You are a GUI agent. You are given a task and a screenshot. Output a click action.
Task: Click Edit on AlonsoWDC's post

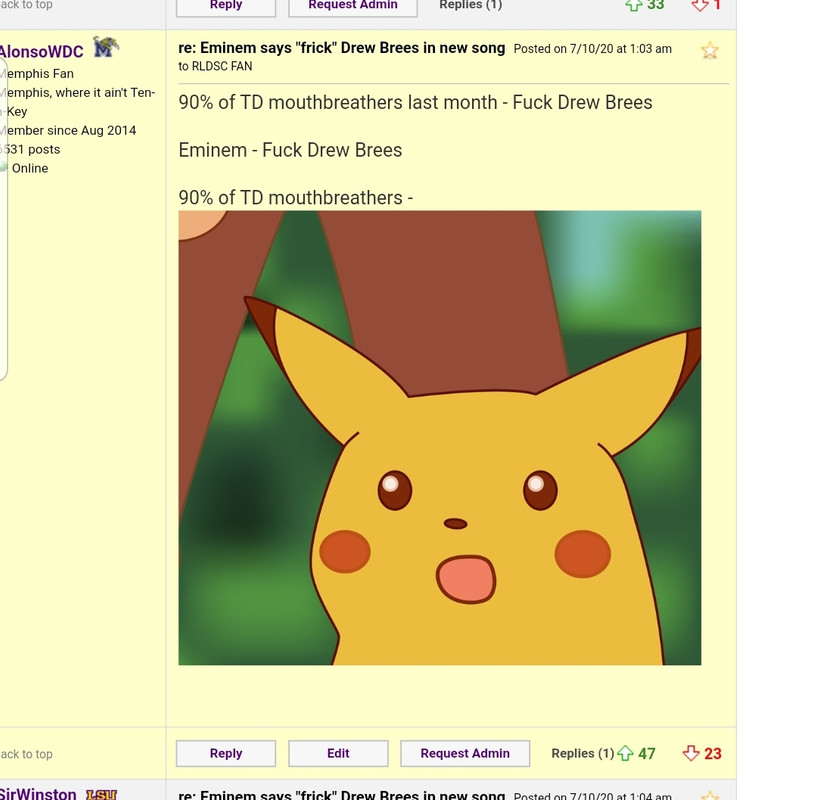pos(338,753)
